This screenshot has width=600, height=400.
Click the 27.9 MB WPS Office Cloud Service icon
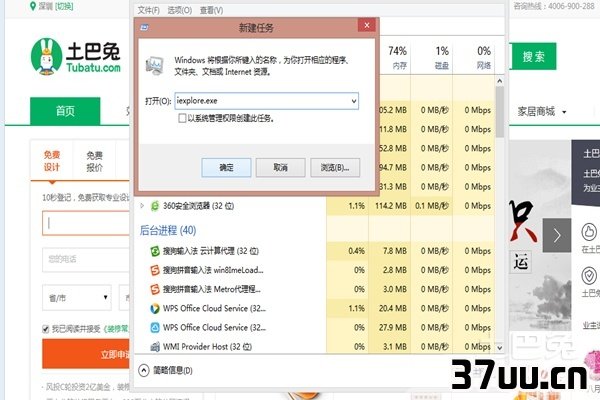coord(155,328)
